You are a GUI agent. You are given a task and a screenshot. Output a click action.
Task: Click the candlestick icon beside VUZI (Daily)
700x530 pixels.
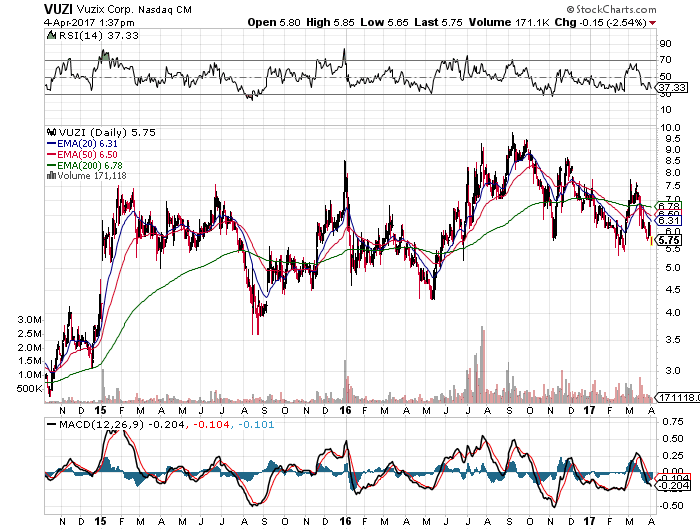click(51, 133)
